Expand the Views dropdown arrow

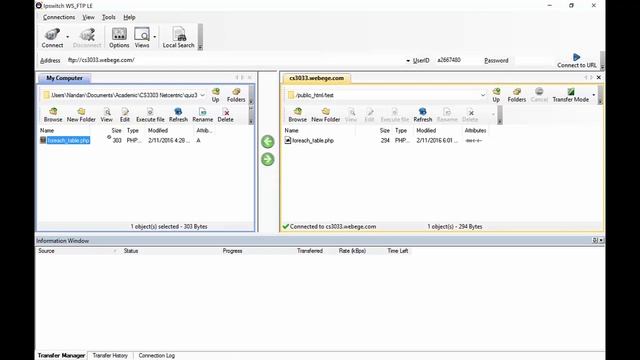[x=155, y=37]
